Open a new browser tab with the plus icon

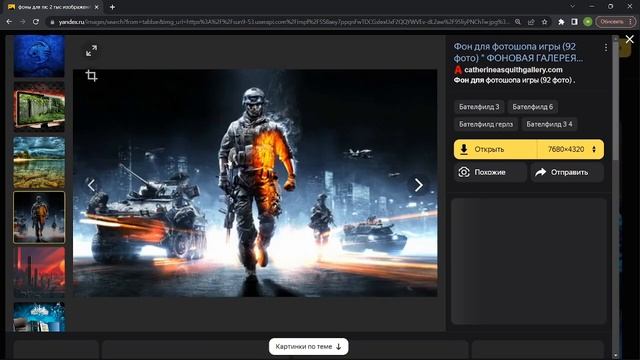coord(112,7)
